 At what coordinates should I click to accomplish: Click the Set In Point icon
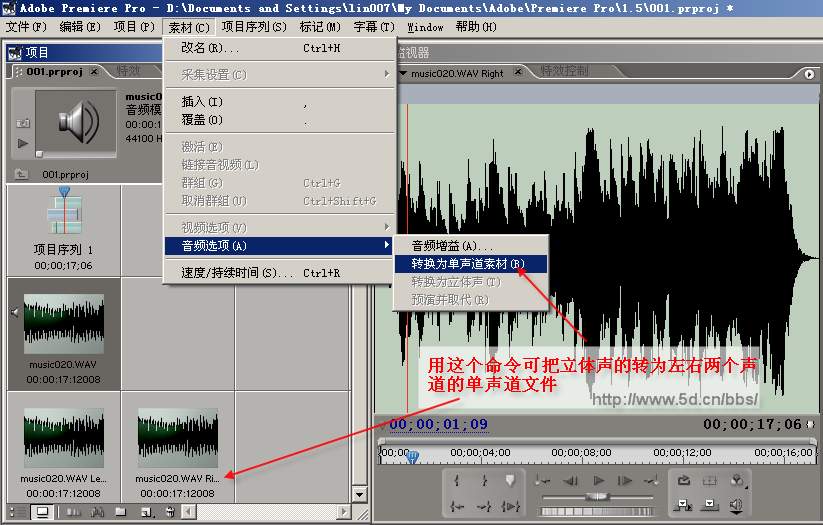457,480
